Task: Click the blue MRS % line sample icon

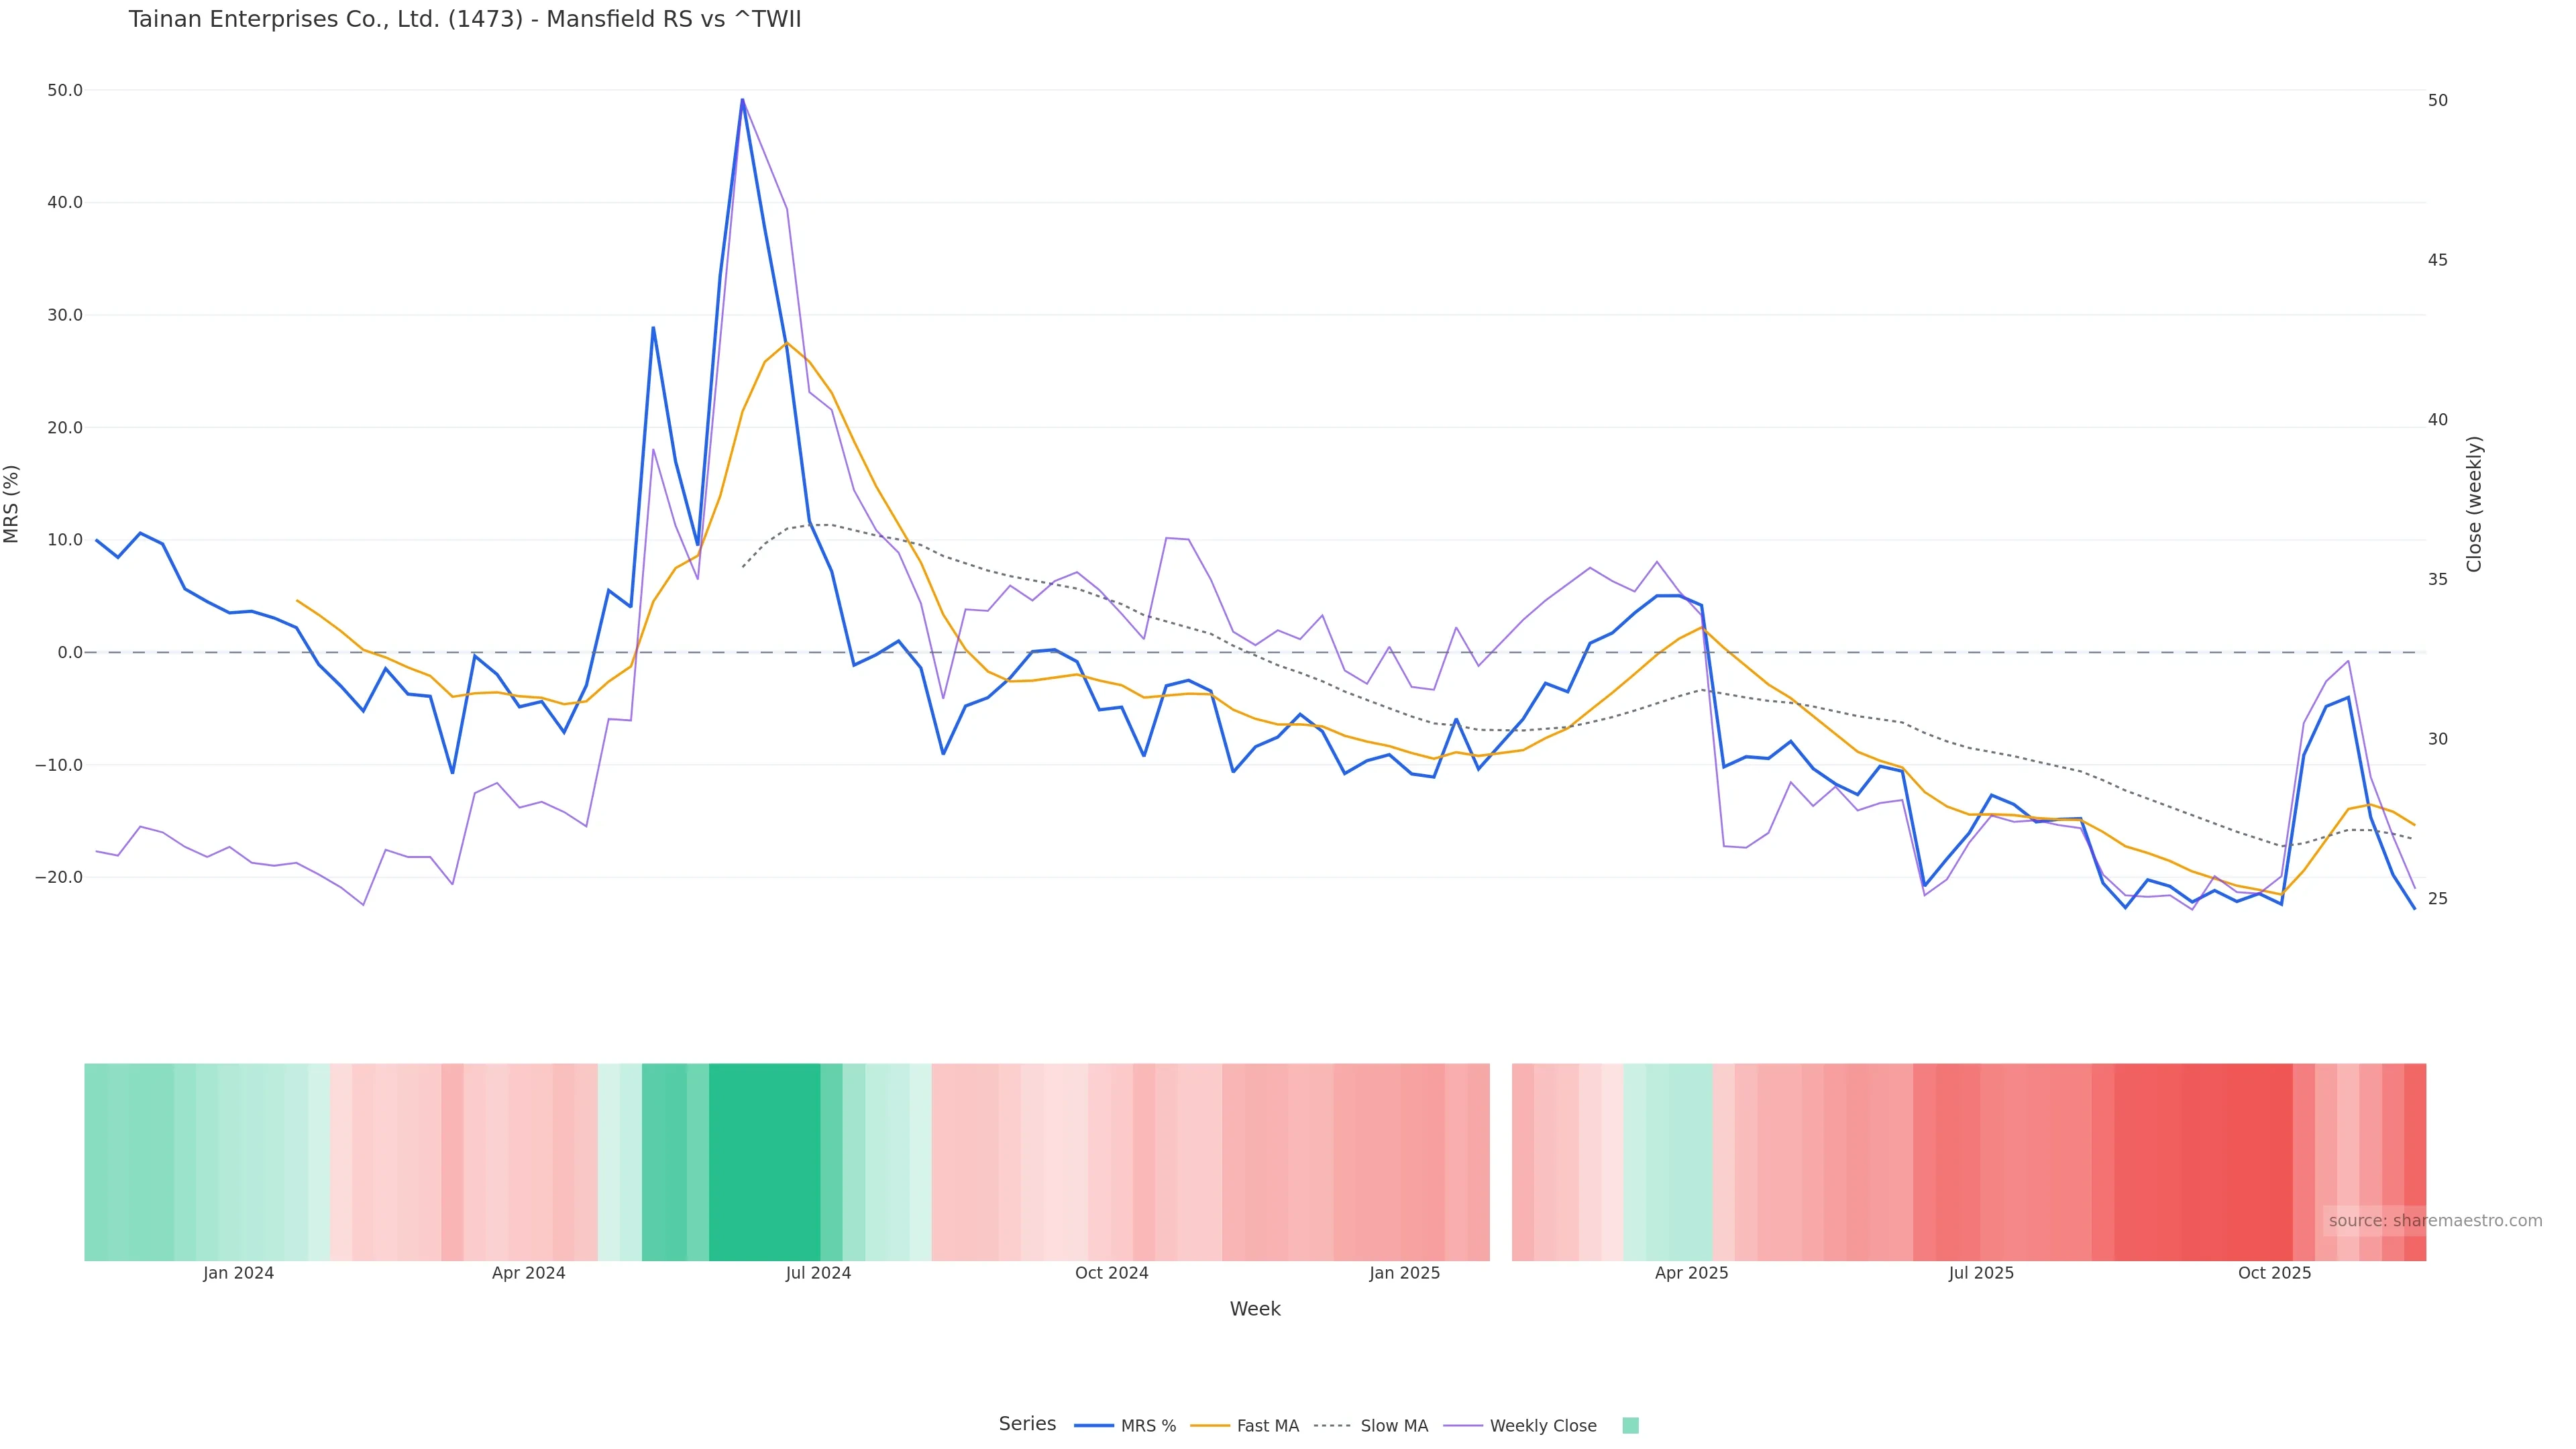Action: 1094,1426
